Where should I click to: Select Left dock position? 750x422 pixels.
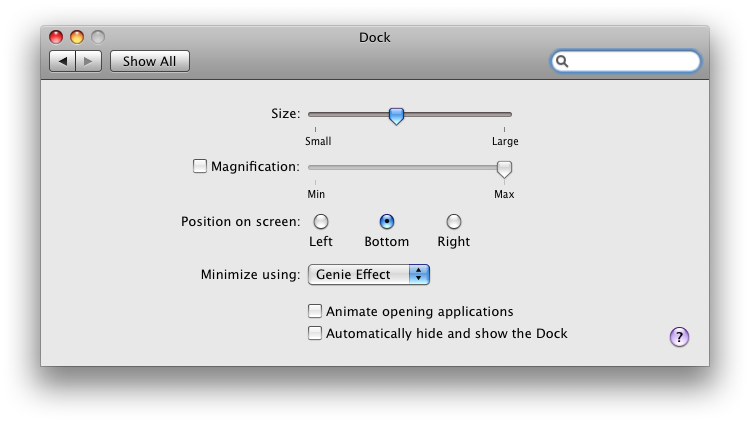click(321, 222)
